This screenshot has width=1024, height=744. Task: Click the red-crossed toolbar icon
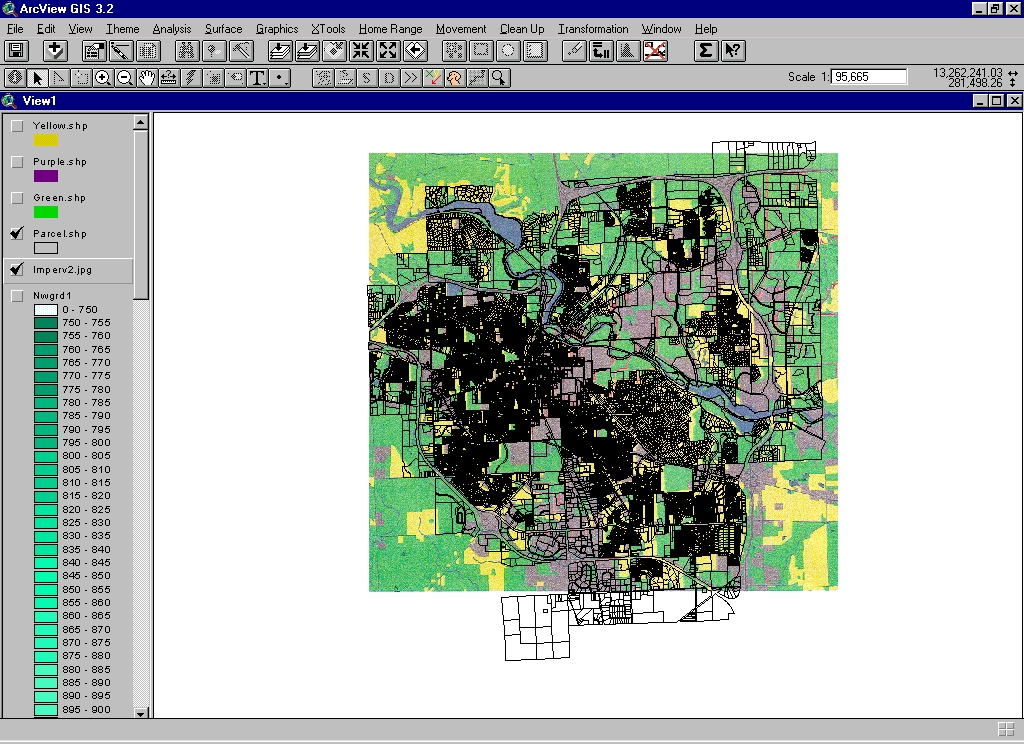click(x=656, y=51)
